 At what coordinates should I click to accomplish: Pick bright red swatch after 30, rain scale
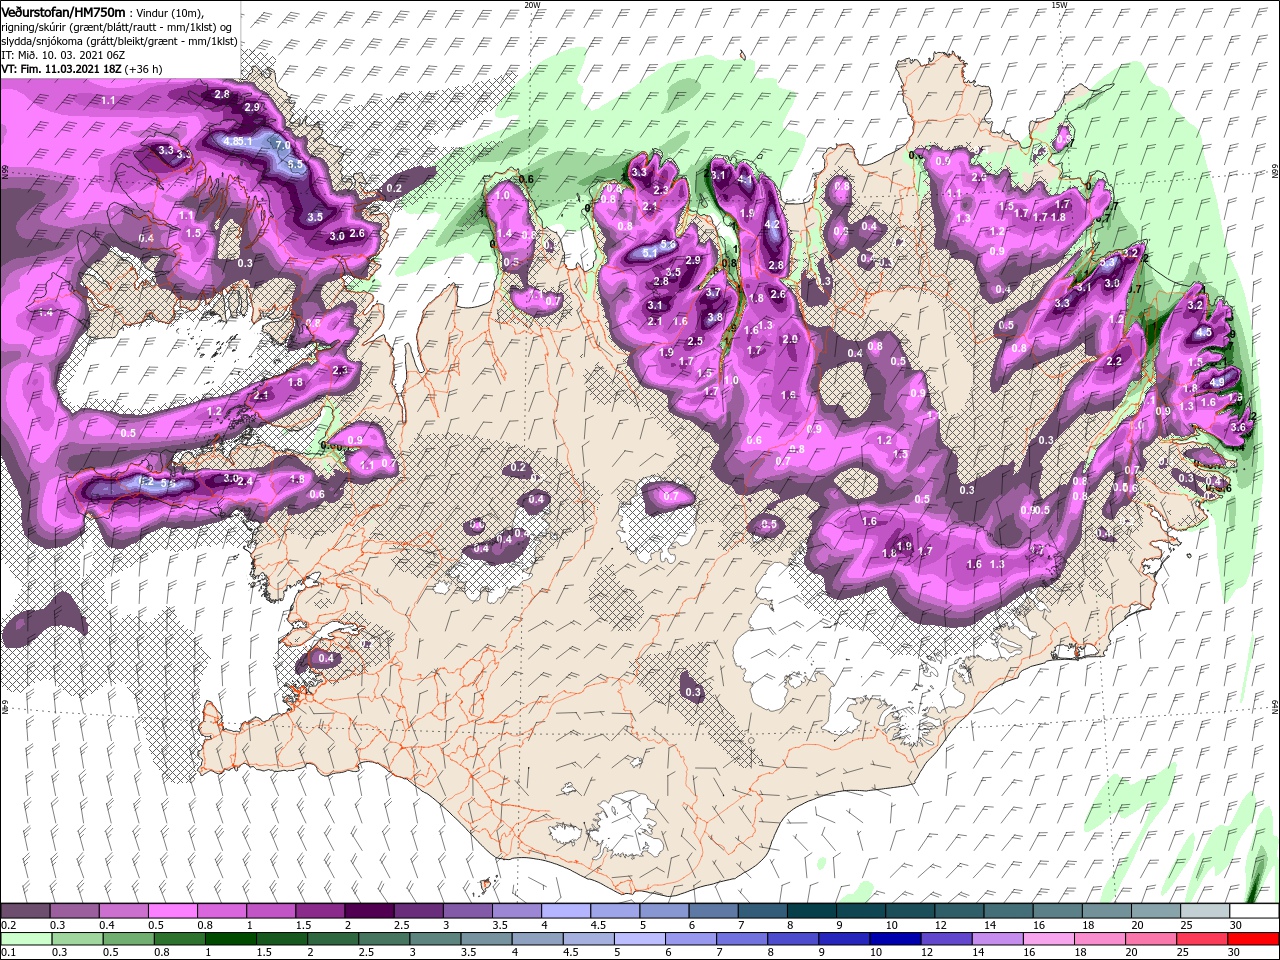point(1254,938)
